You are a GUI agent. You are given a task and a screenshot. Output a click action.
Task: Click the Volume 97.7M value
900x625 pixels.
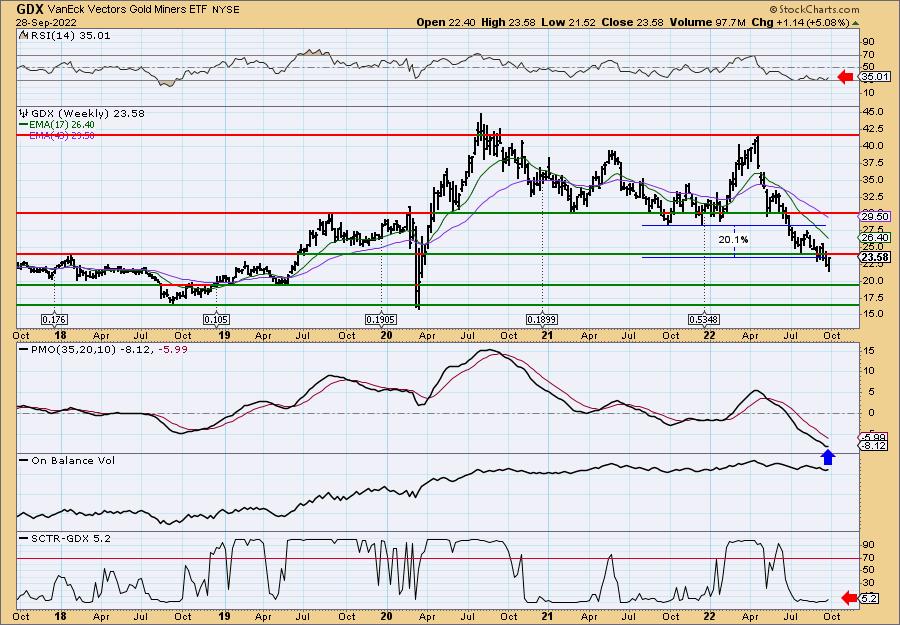click(x=707, y=22)
